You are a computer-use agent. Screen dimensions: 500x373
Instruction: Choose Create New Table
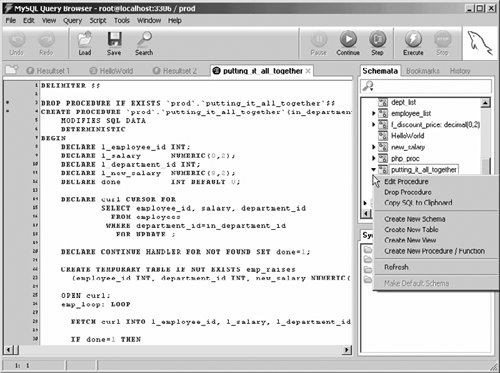click(x=411, y=230)
